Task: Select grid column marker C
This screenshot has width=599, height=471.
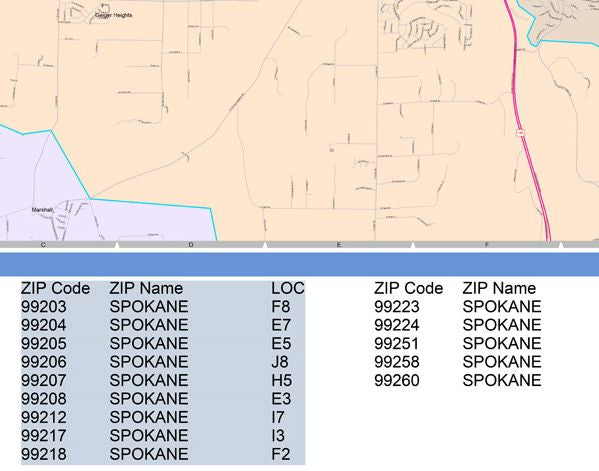Action: 43,244
